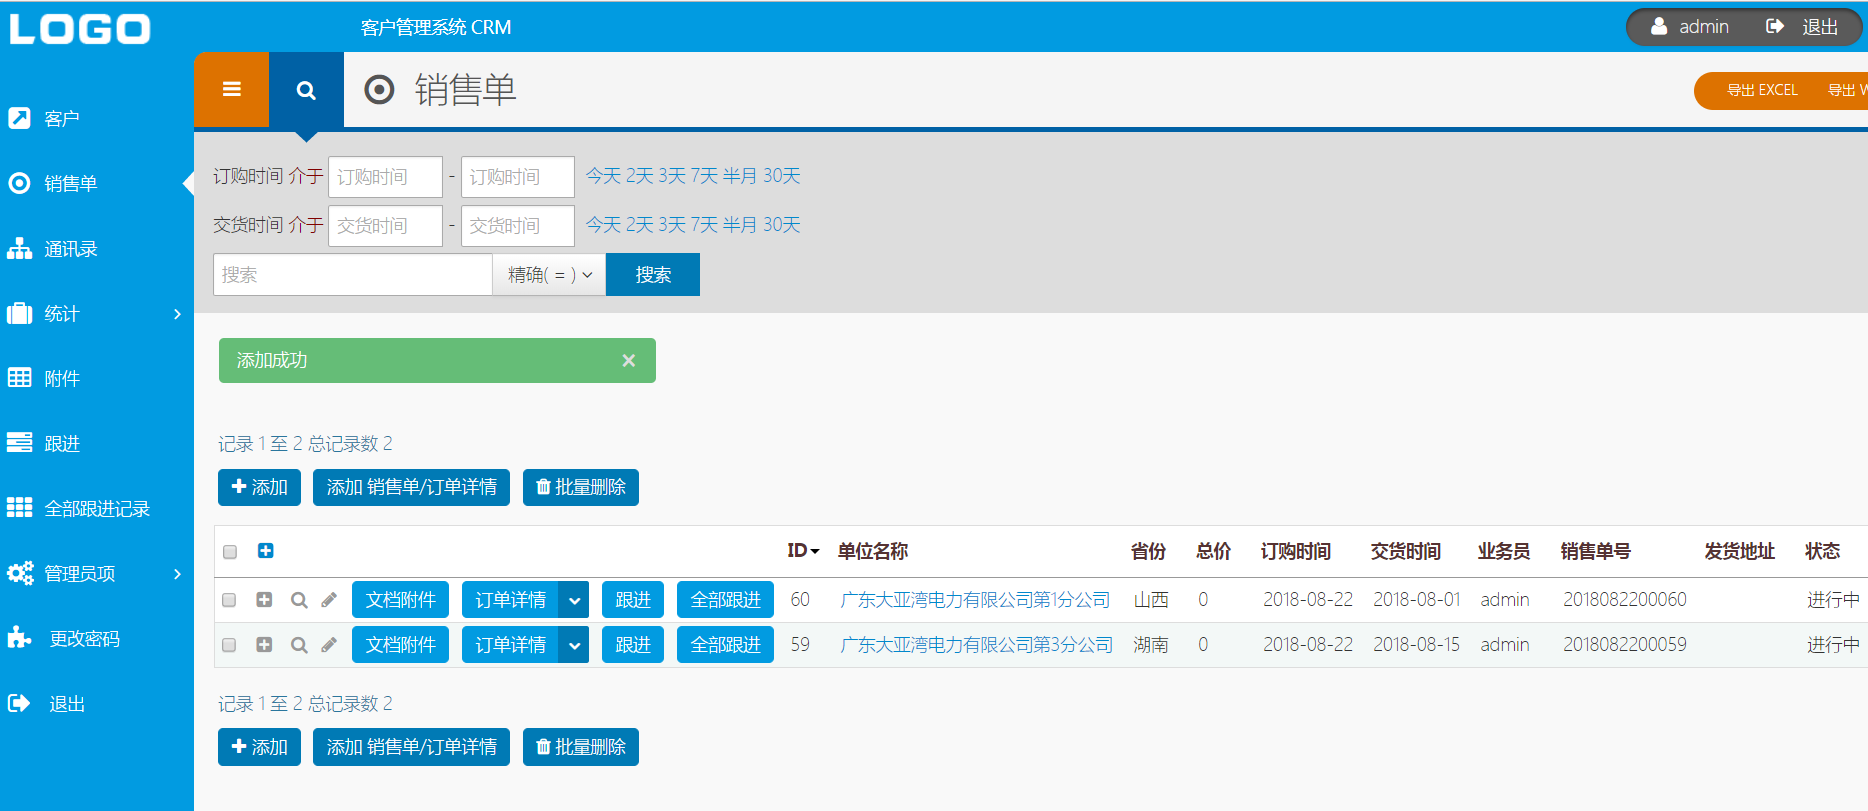Click the 退出 logout icon in top bar
Screen dimensions: 1868x811
pos(1775,27)
